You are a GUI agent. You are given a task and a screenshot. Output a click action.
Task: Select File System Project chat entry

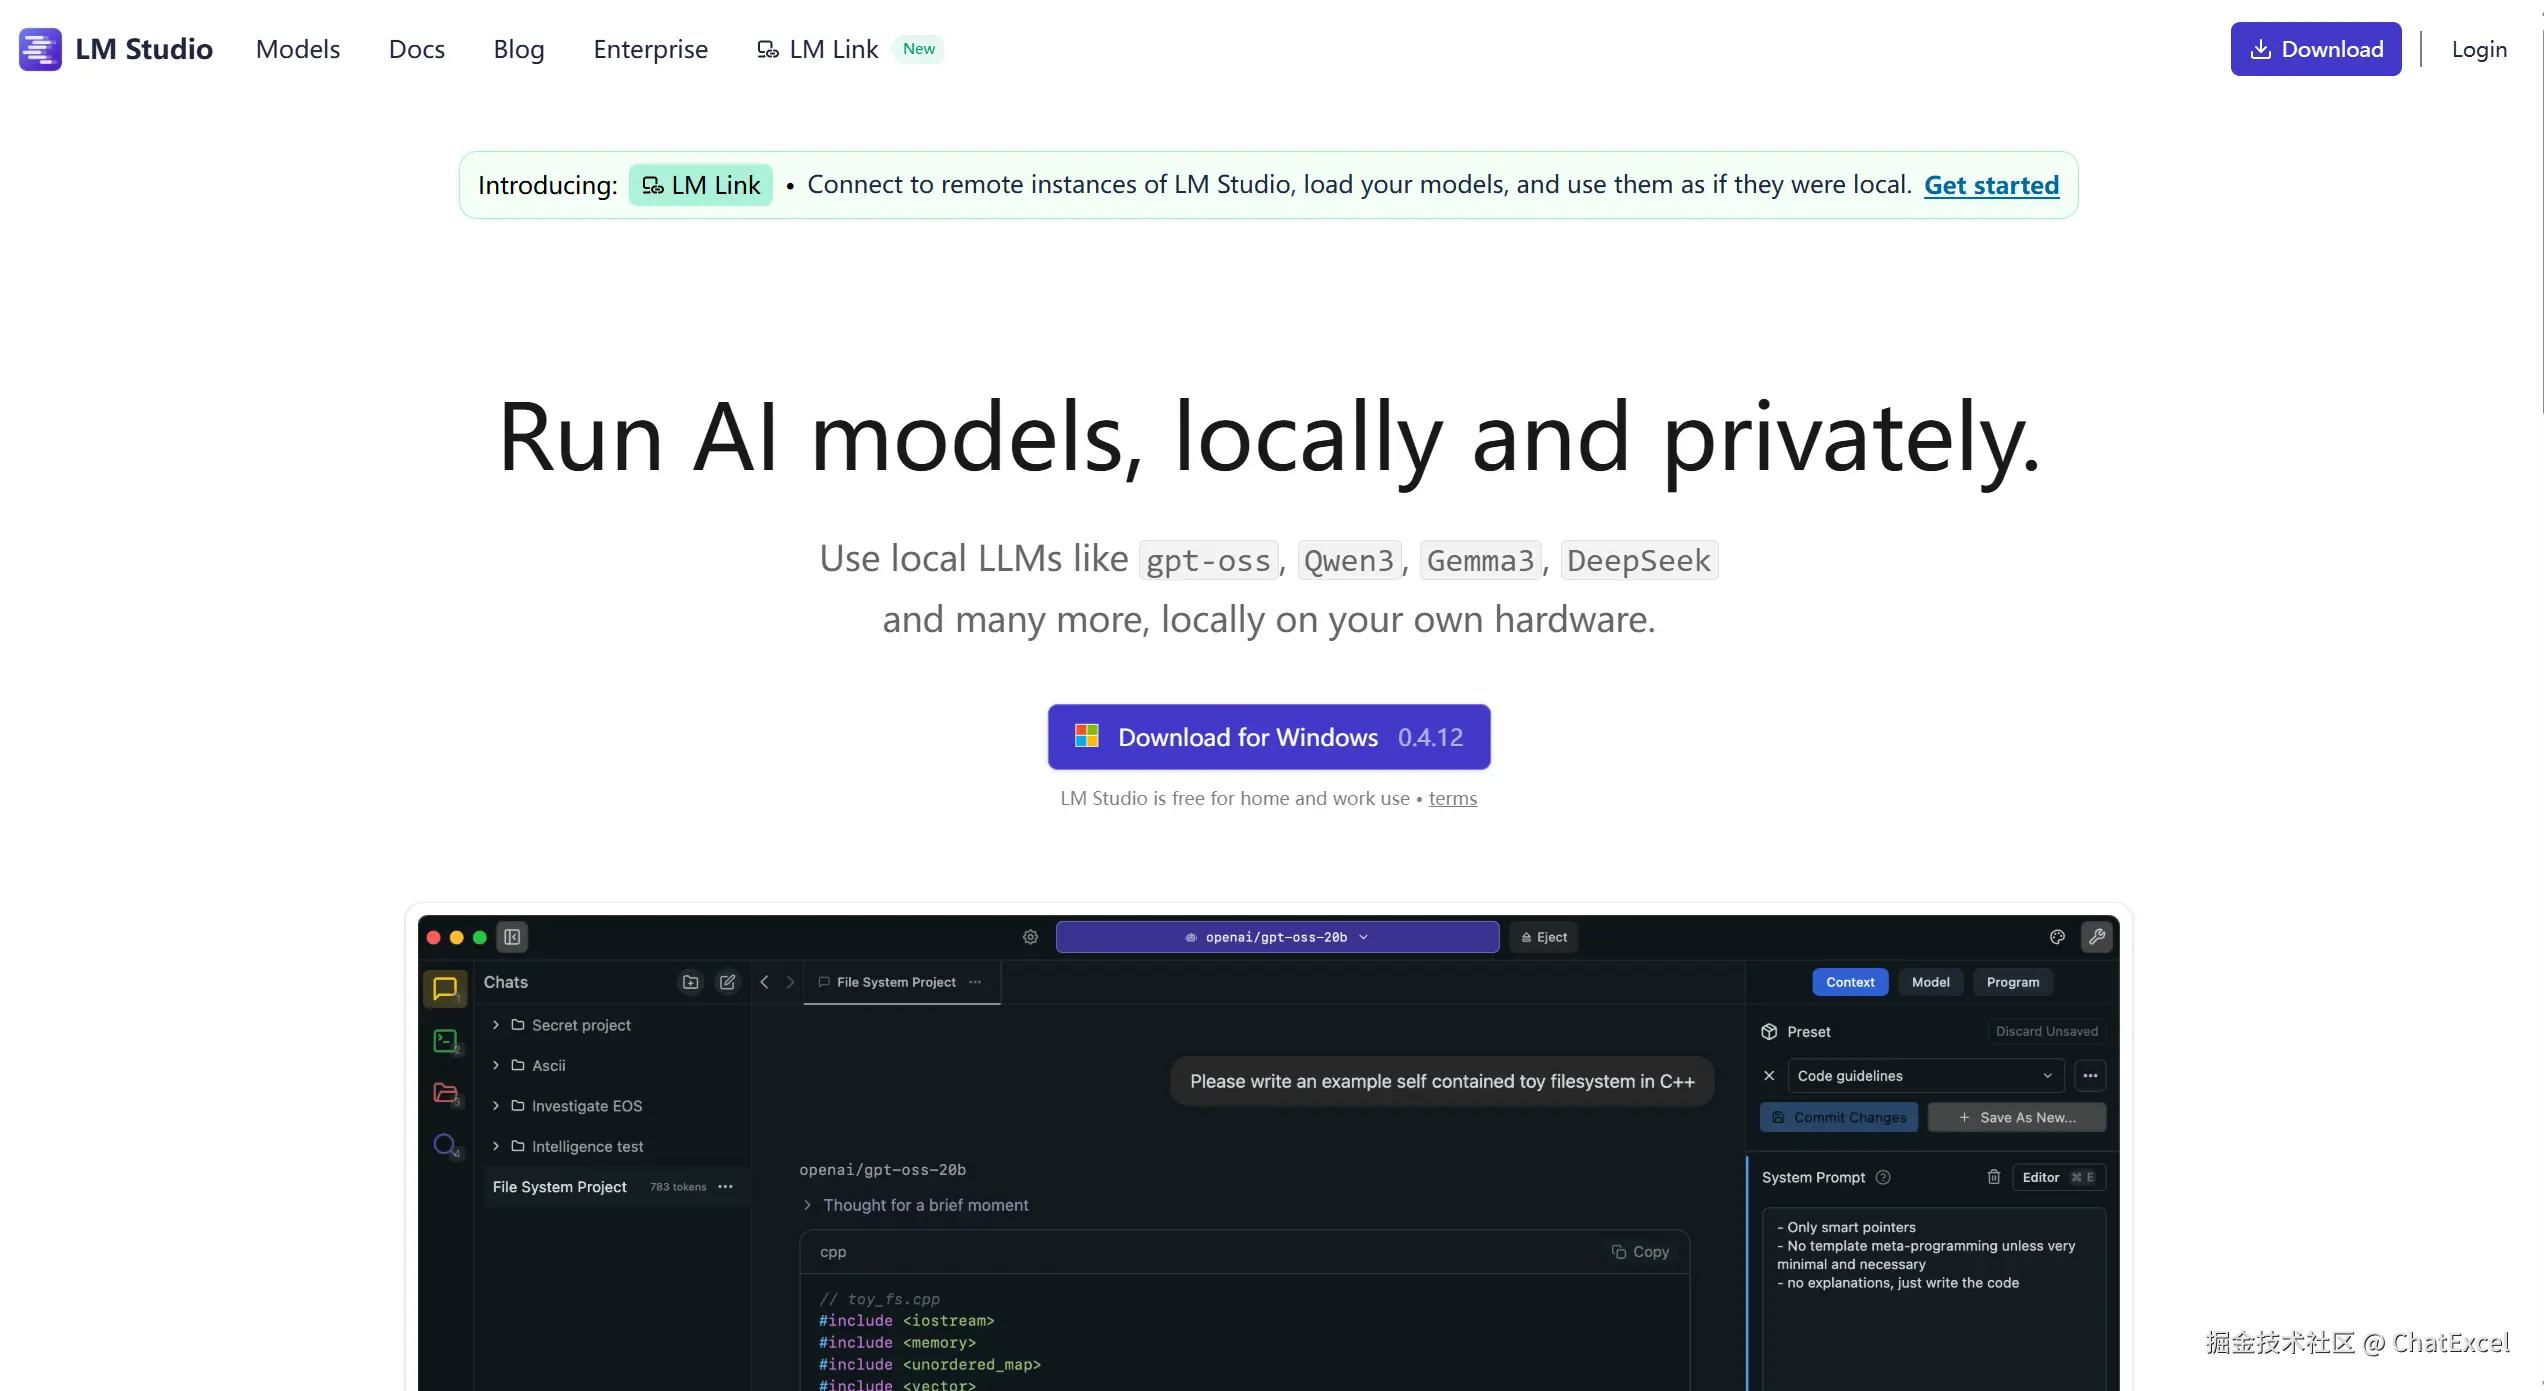[x=560, y=1187]
